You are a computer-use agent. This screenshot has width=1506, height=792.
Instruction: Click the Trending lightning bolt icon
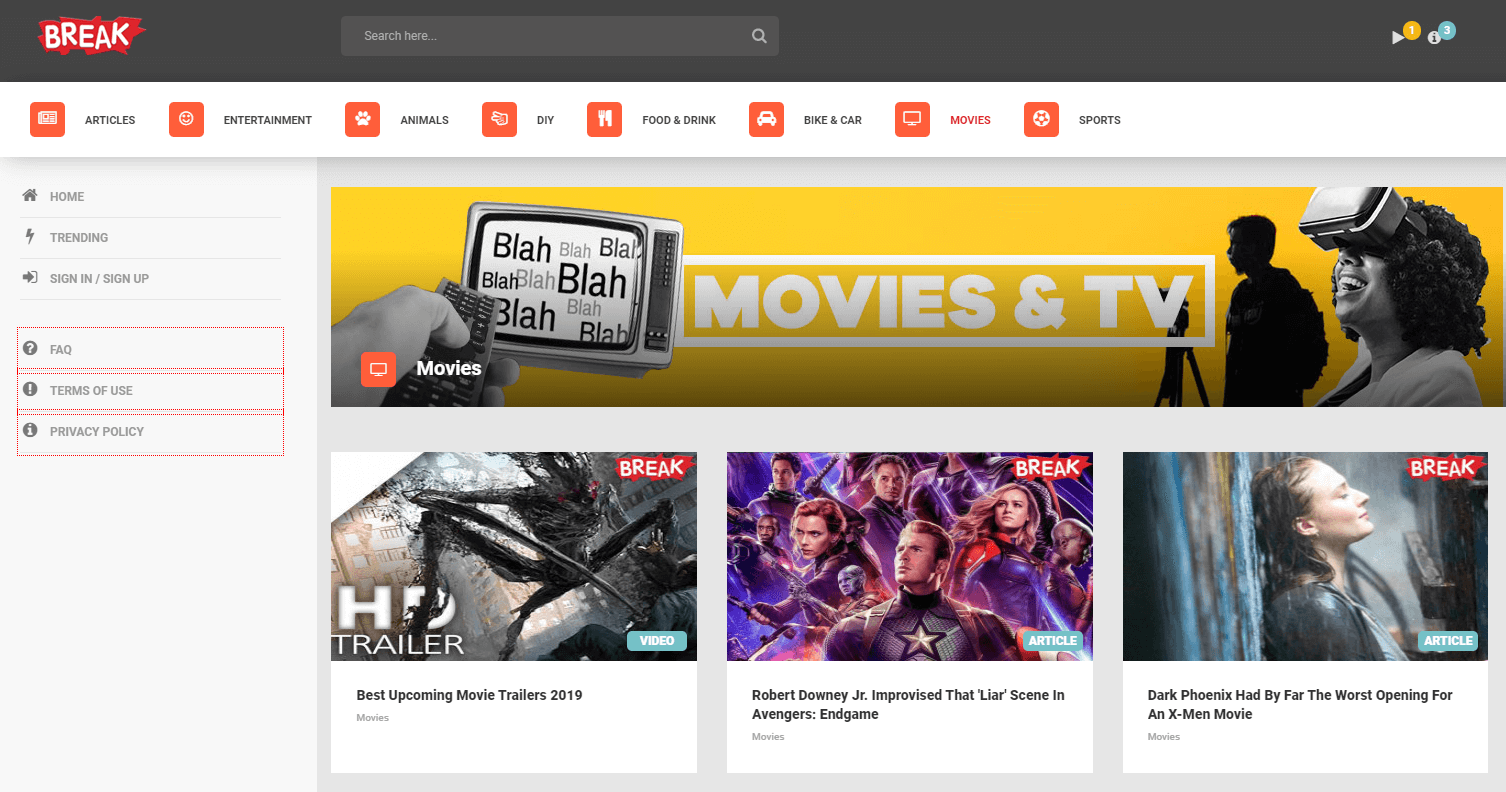[30, 237]
